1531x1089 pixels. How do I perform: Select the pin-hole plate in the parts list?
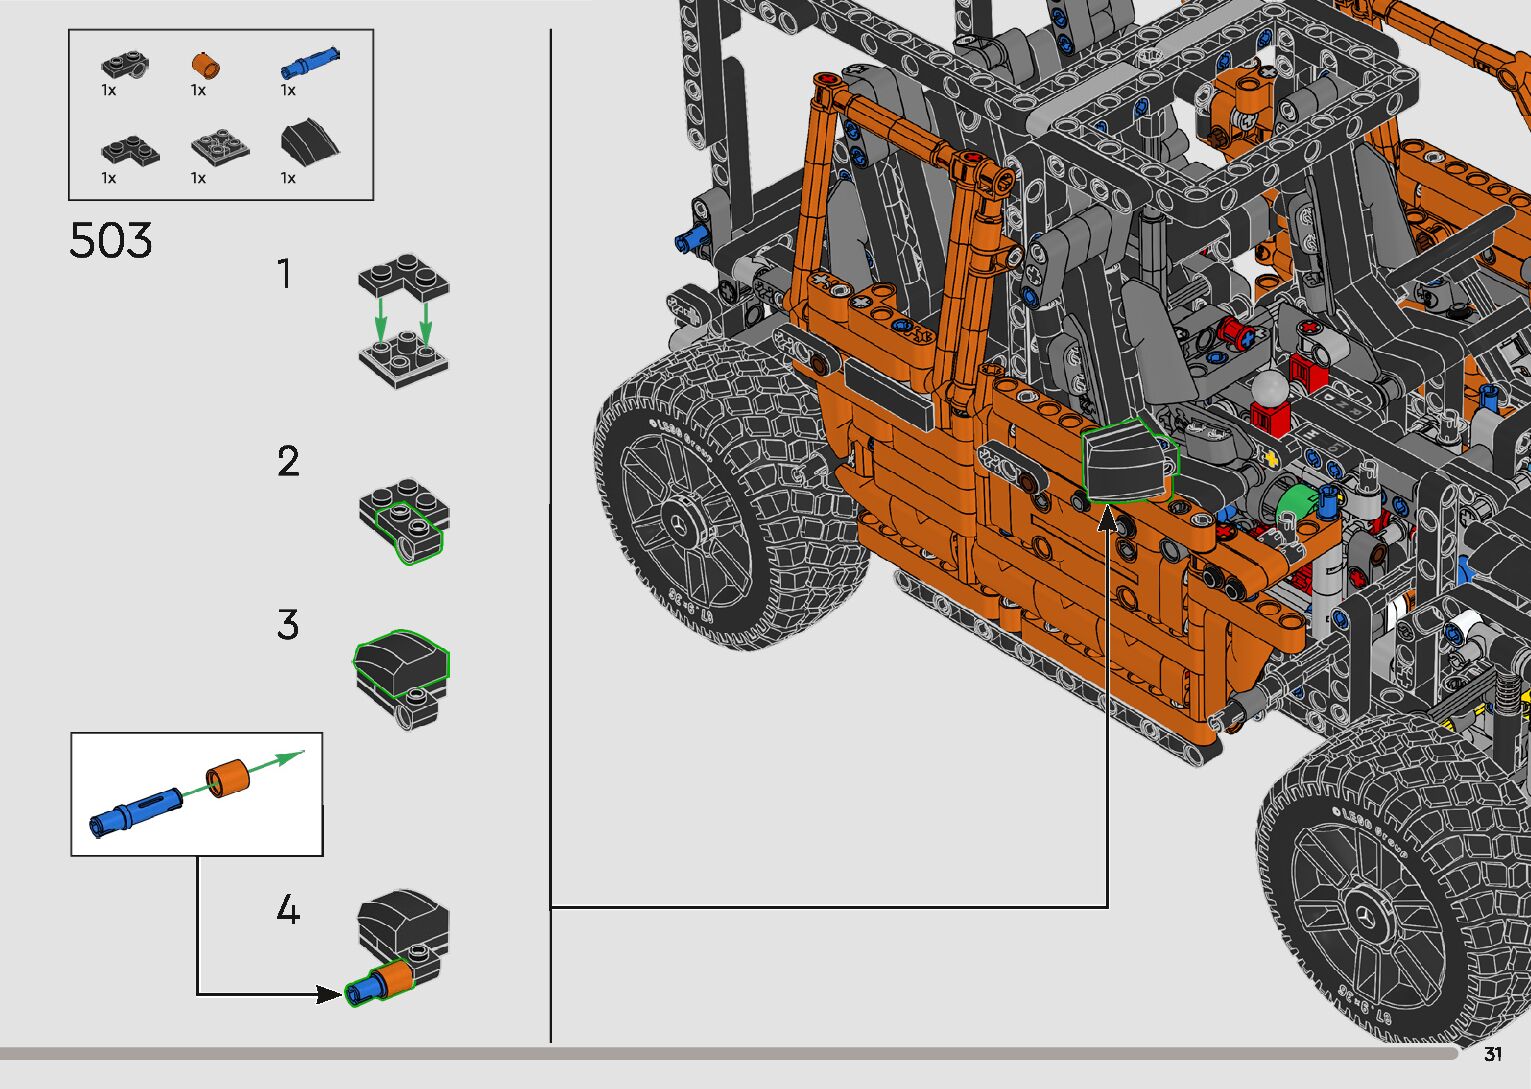pos(125,66)
